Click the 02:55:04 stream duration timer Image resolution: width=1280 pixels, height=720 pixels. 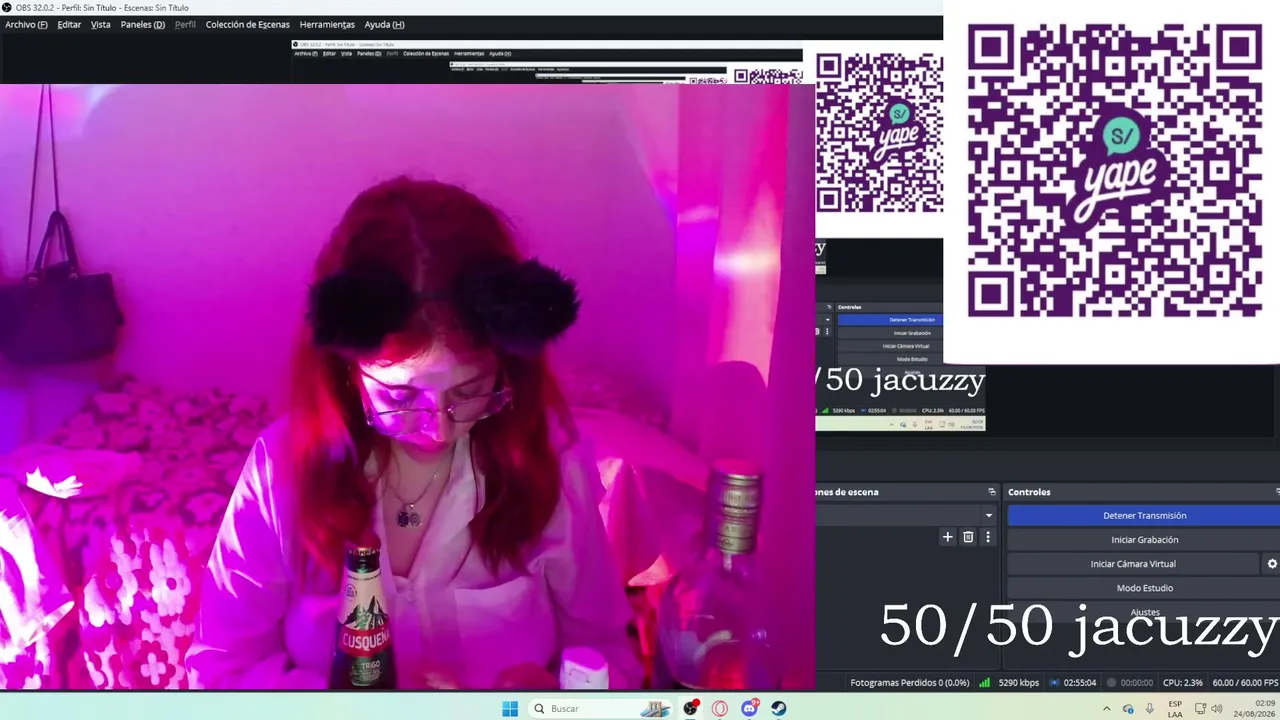[1080, 683]
